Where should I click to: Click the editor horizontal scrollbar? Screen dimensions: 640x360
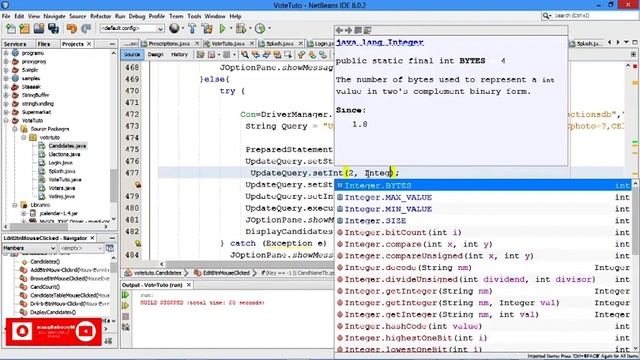[x=249, y=264]
